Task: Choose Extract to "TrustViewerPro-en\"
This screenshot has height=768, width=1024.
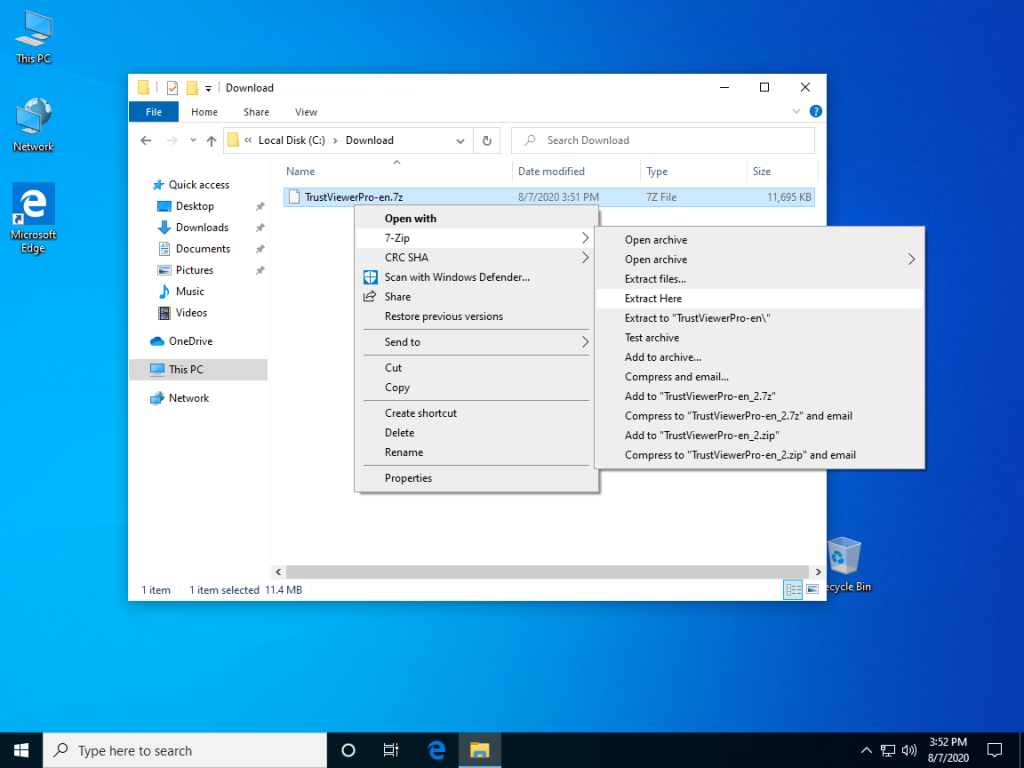Action: tap(760, 318)
